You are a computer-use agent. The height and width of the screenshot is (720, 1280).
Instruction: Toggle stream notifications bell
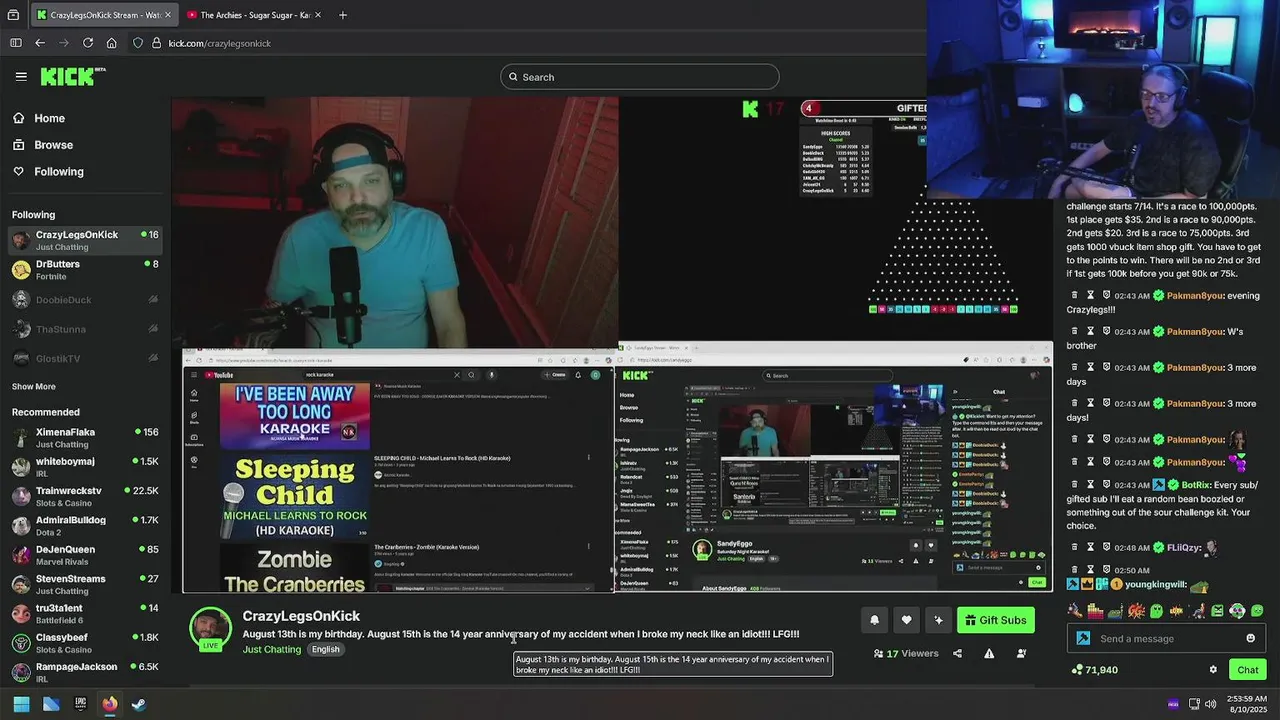[x=874, y=620]
